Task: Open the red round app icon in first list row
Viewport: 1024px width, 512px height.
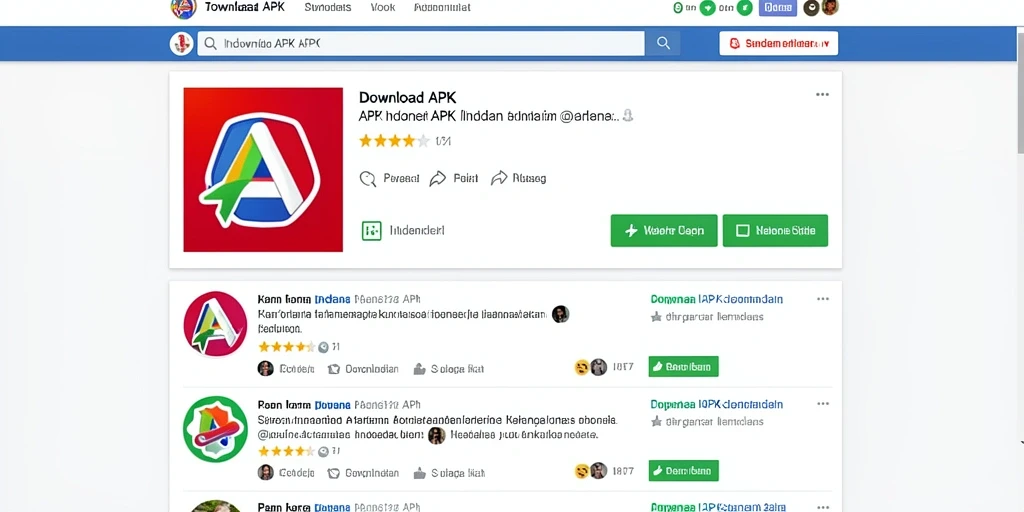Action: click(216, 323)
